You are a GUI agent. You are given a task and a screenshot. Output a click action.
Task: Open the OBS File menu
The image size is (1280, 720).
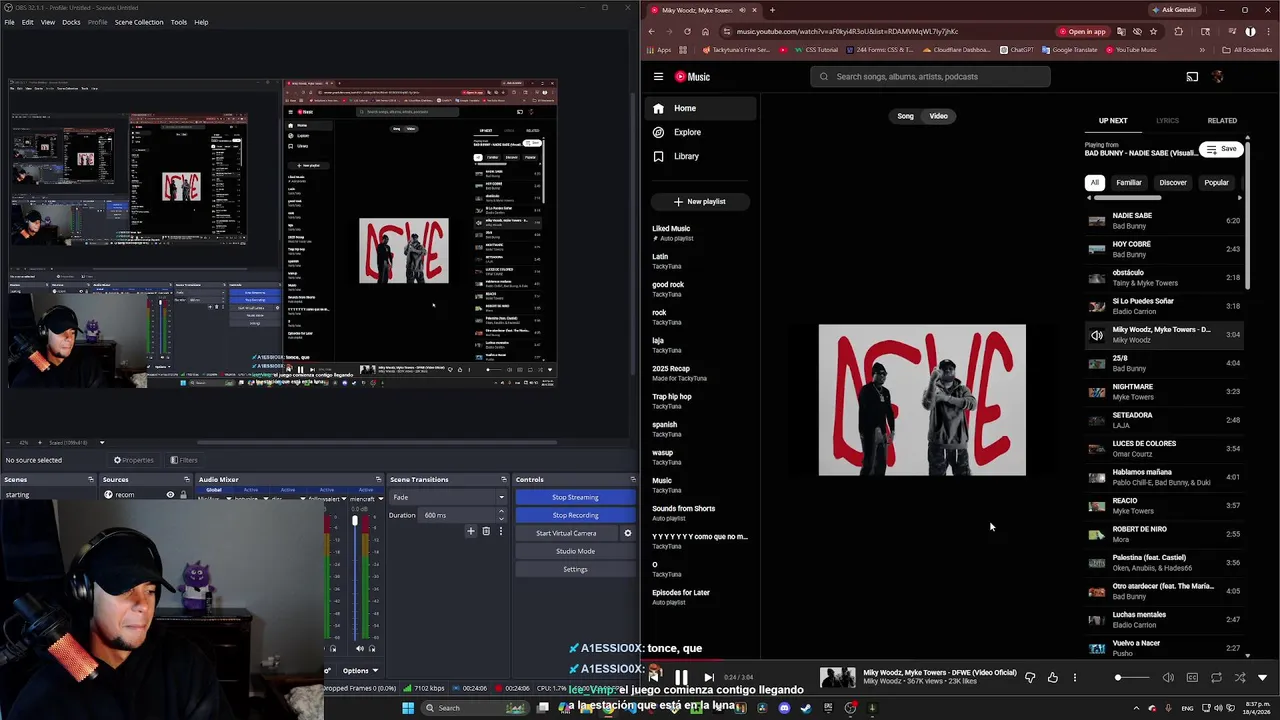9,22
